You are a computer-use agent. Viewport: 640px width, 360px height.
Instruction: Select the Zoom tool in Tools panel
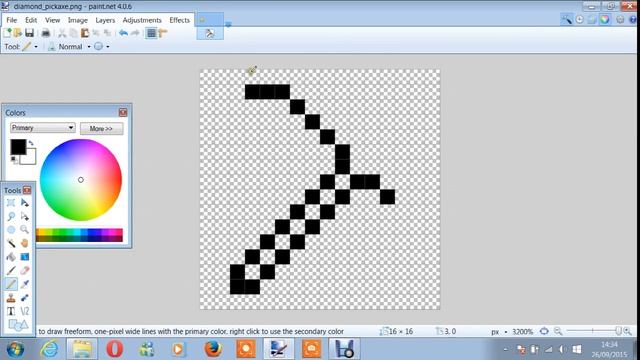coord(25,230)
